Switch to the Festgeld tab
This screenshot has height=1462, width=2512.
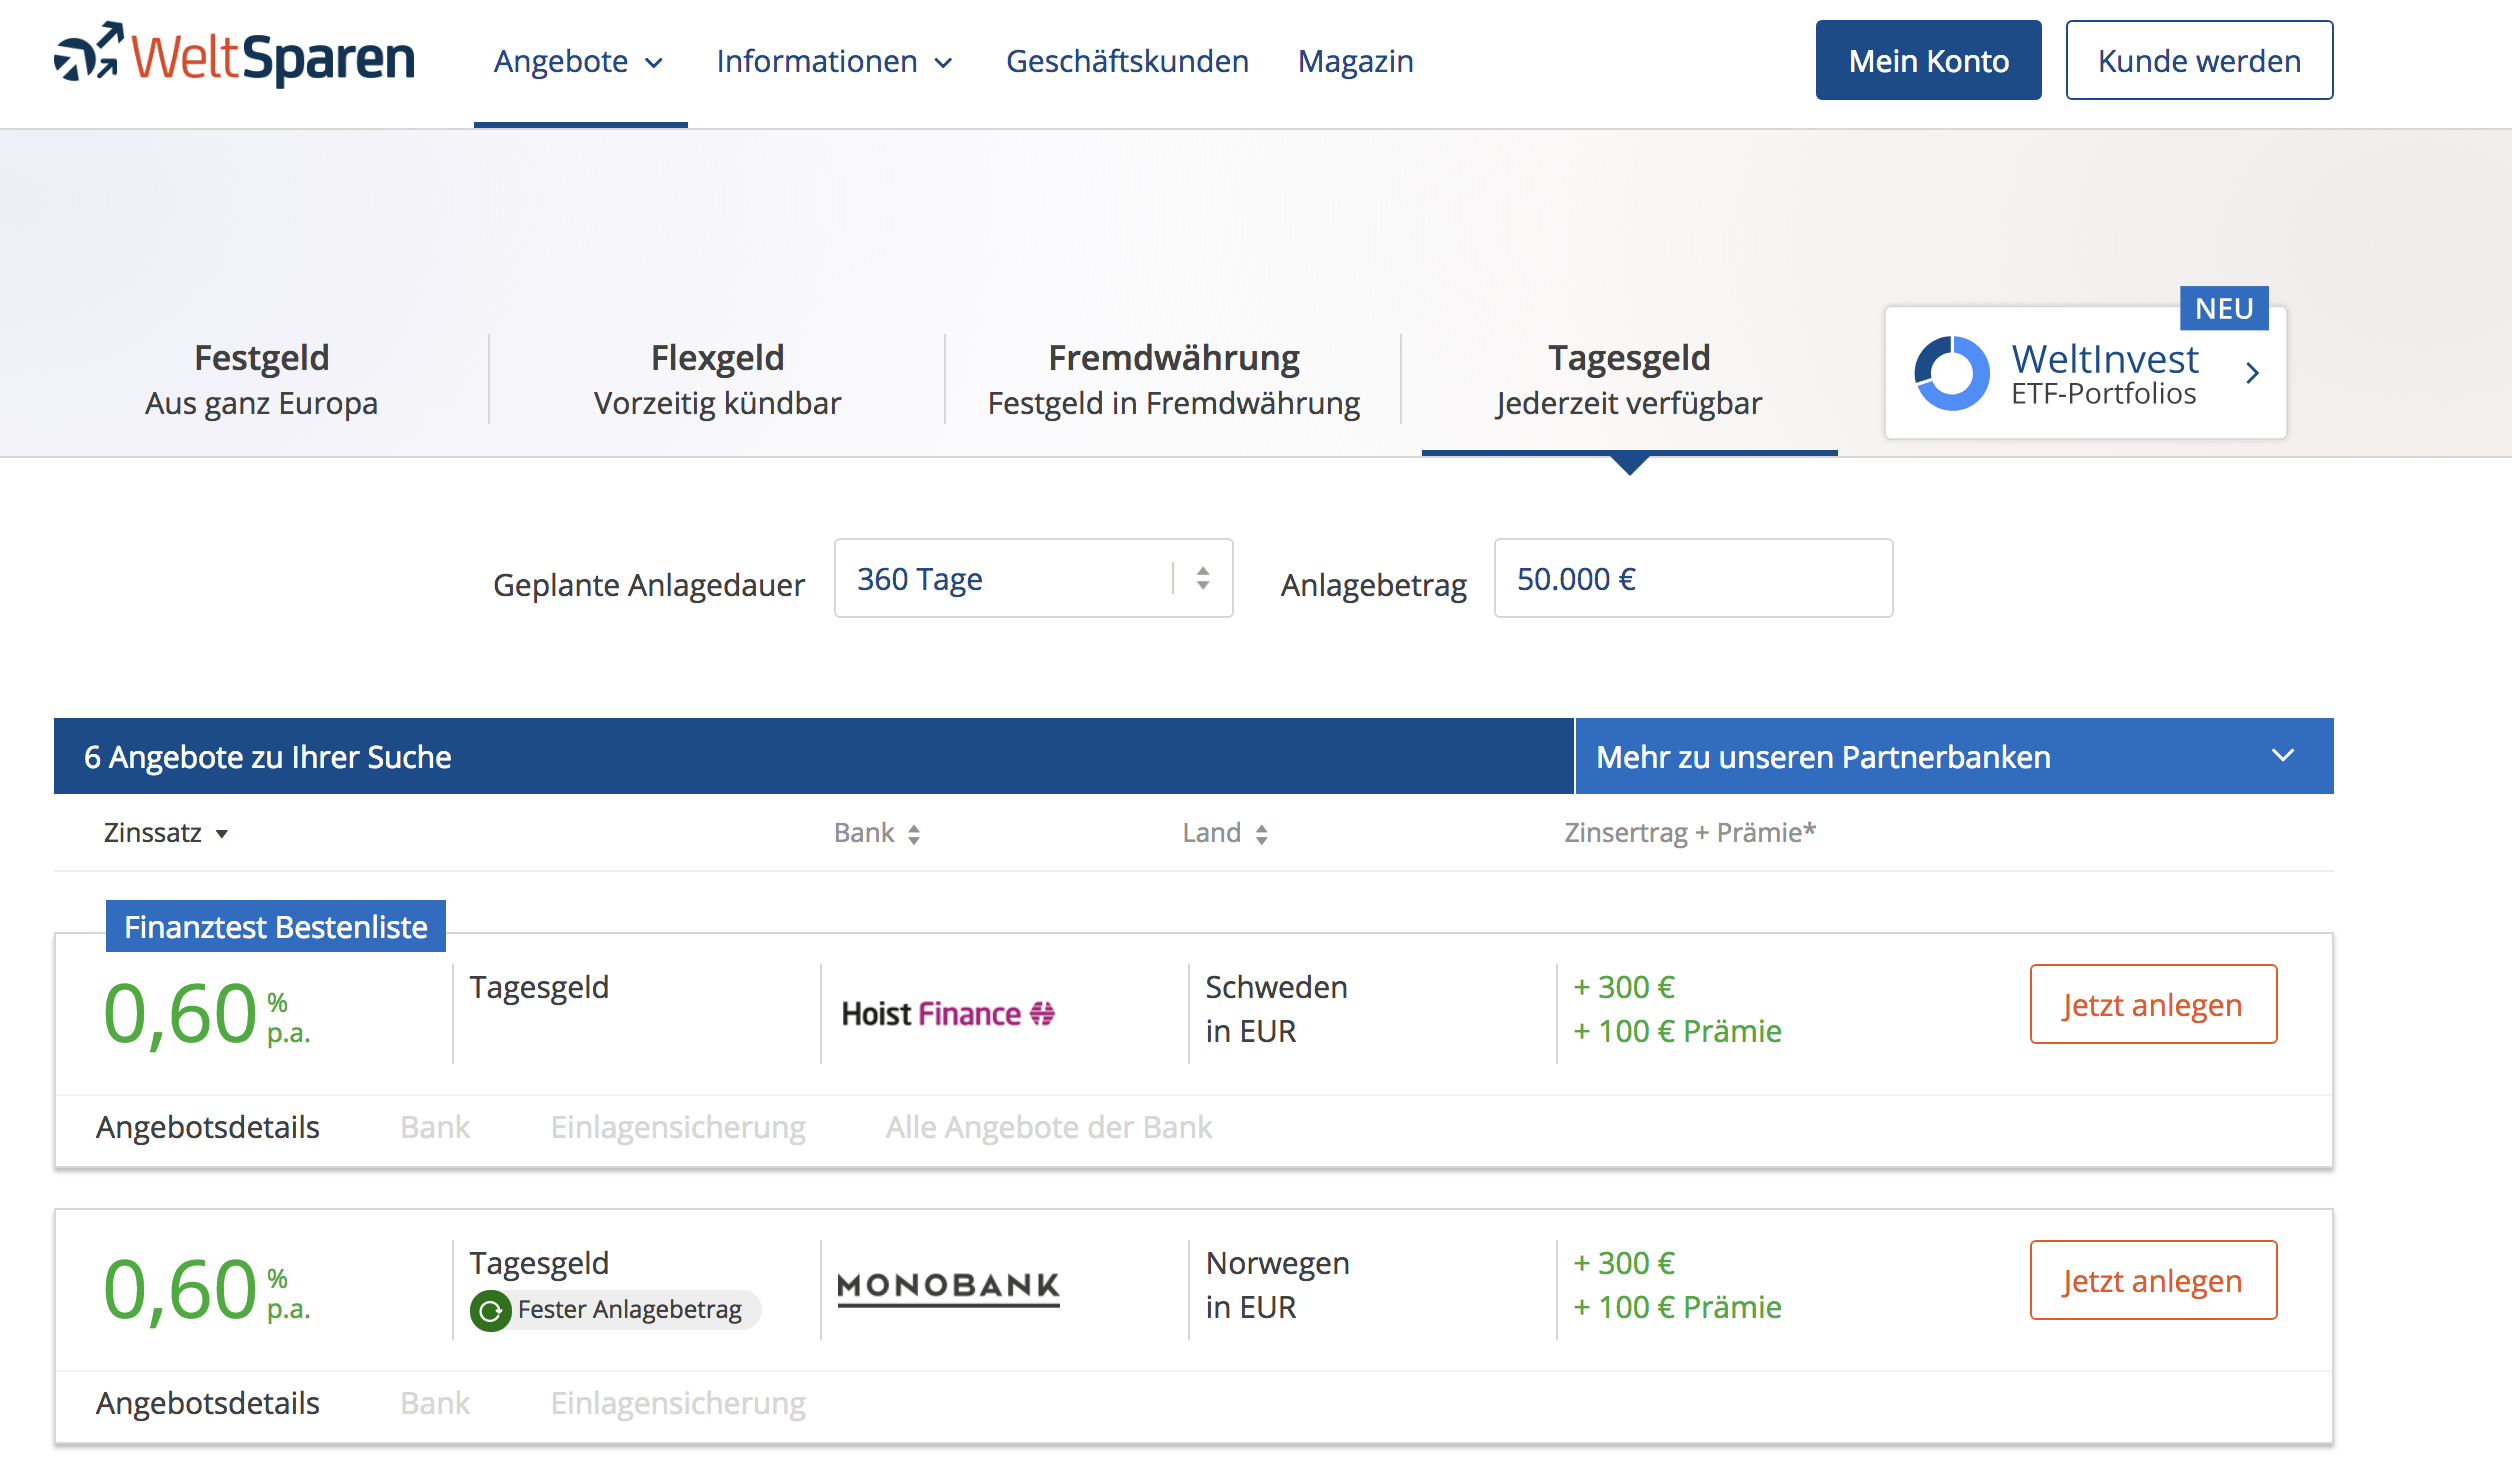point(261,380)
